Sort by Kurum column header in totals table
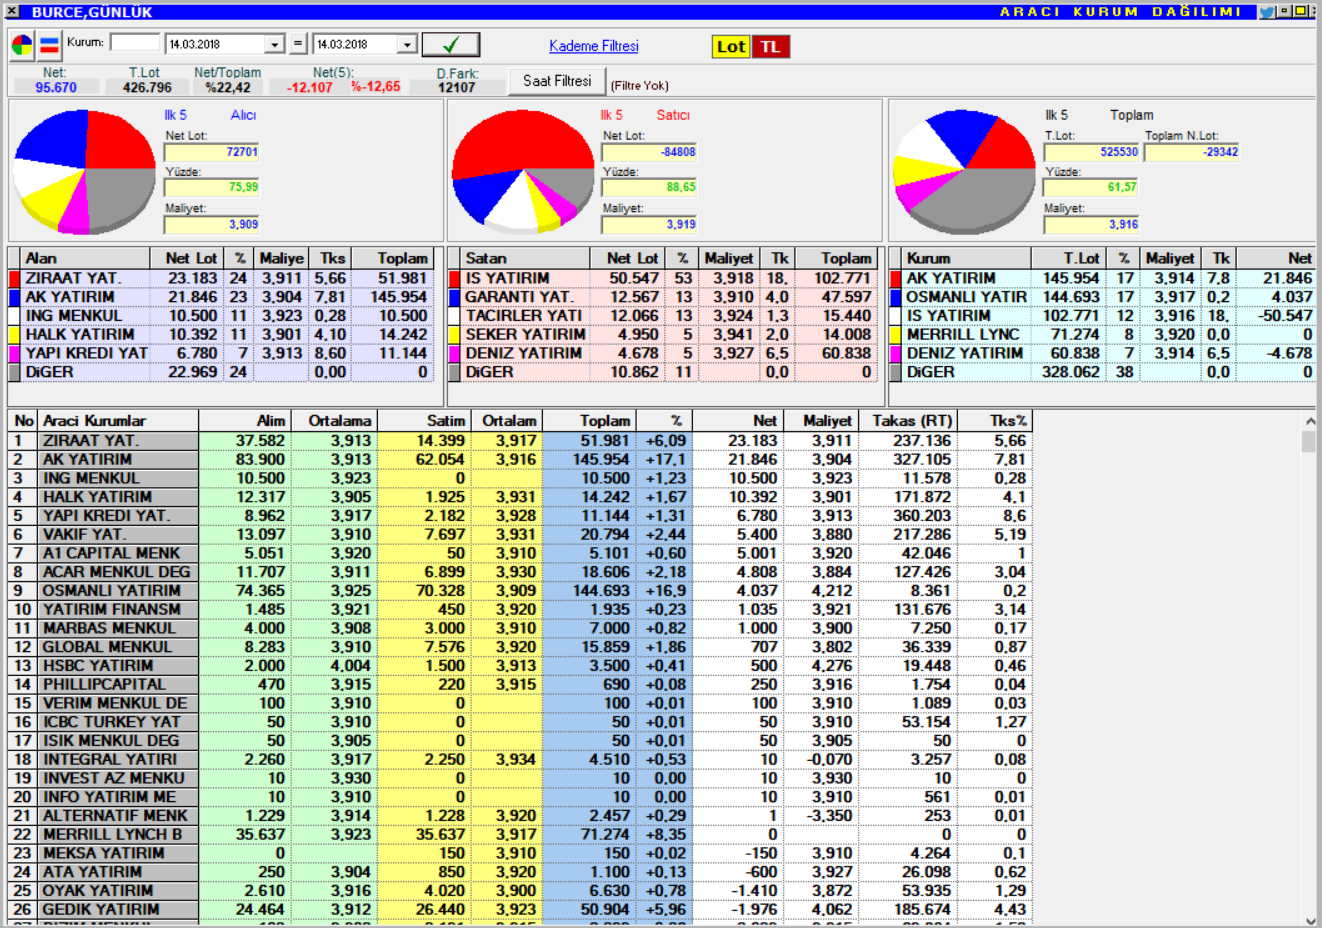Image resolution: width=1322 pixels, height=928 pixels. coord(967,258)
